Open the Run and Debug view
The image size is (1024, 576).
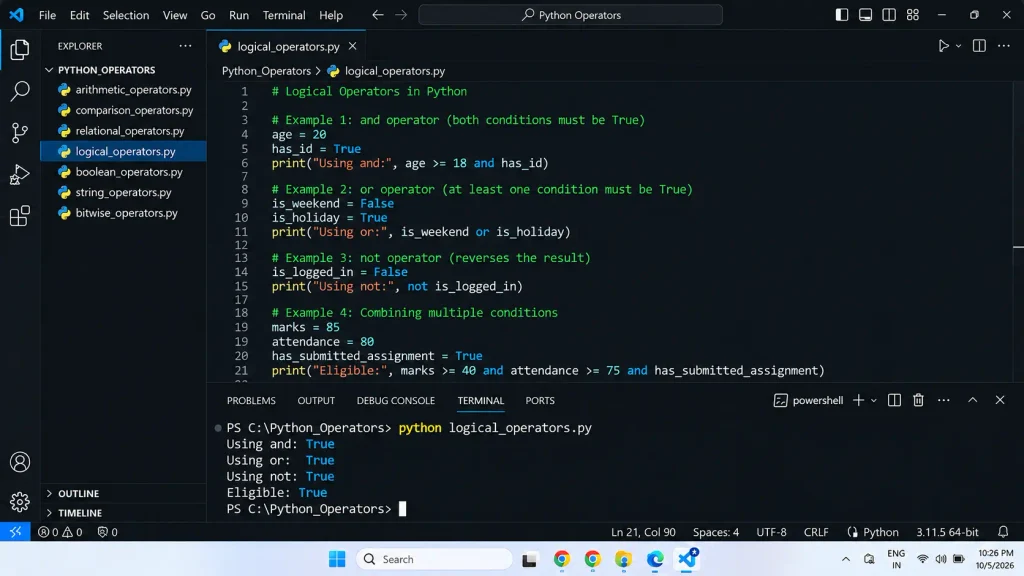[x=20, y=174]
